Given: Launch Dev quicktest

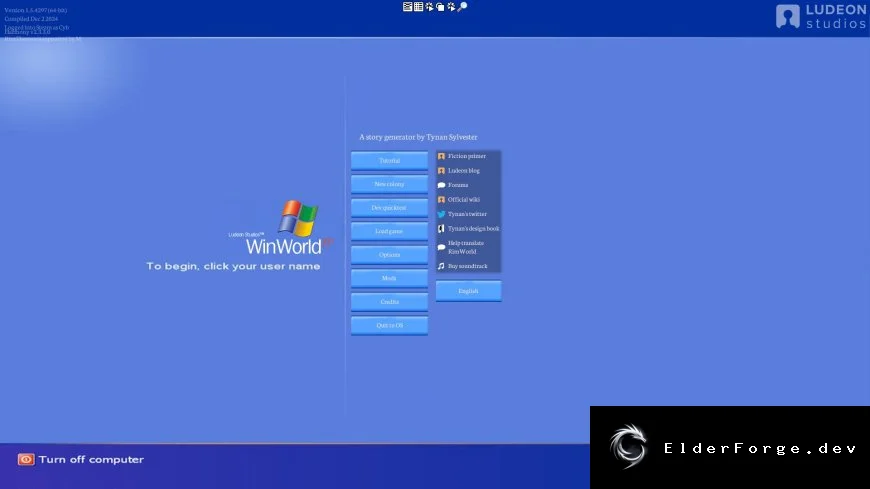Looking at the screenshot, I should (x=389, y=208).
